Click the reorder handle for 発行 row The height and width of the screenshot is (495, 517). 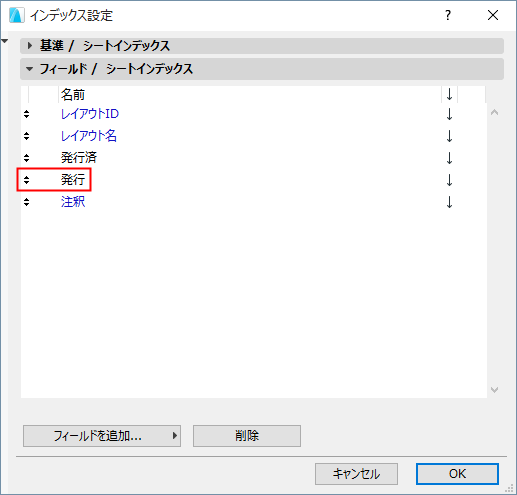tap(26, 180)
